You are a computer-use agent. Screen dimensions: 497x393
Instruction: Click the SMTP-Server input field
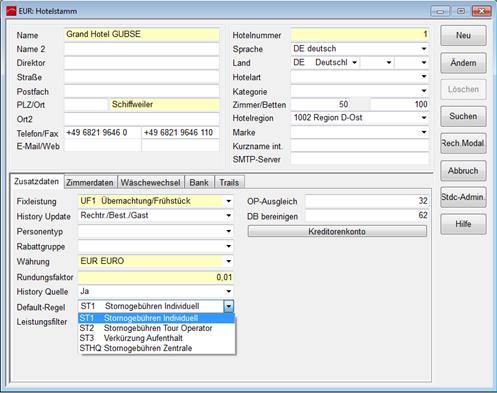coord(360,159)
